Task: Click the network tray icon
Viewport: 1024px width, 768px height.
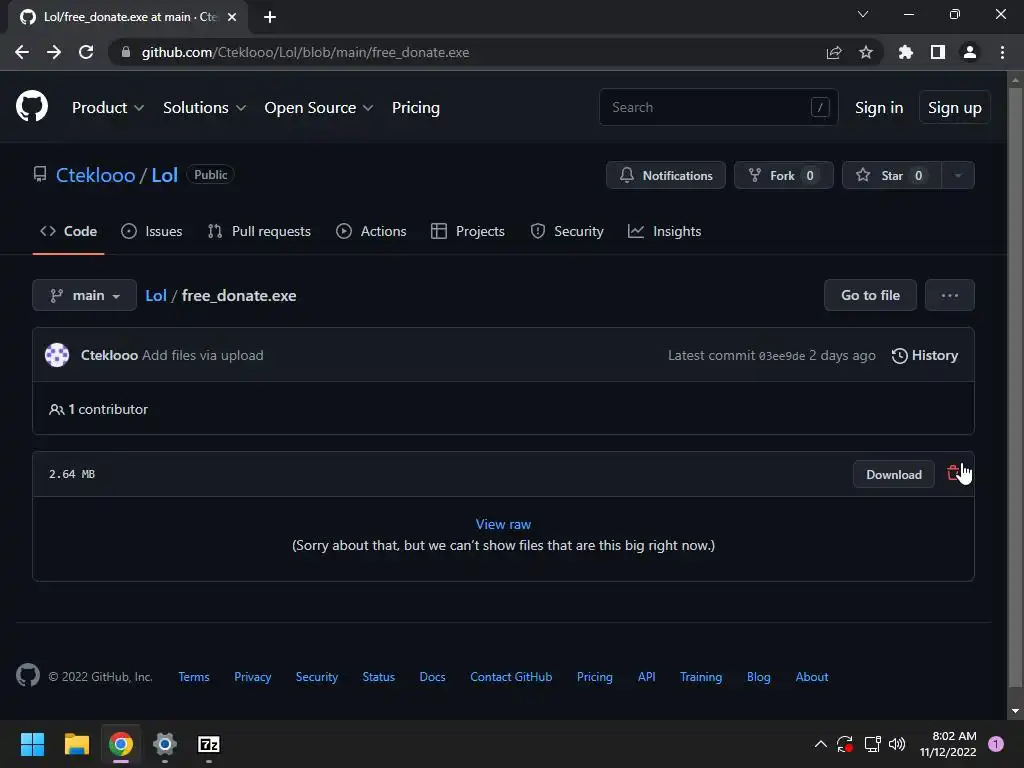Action: coord(872,744)
